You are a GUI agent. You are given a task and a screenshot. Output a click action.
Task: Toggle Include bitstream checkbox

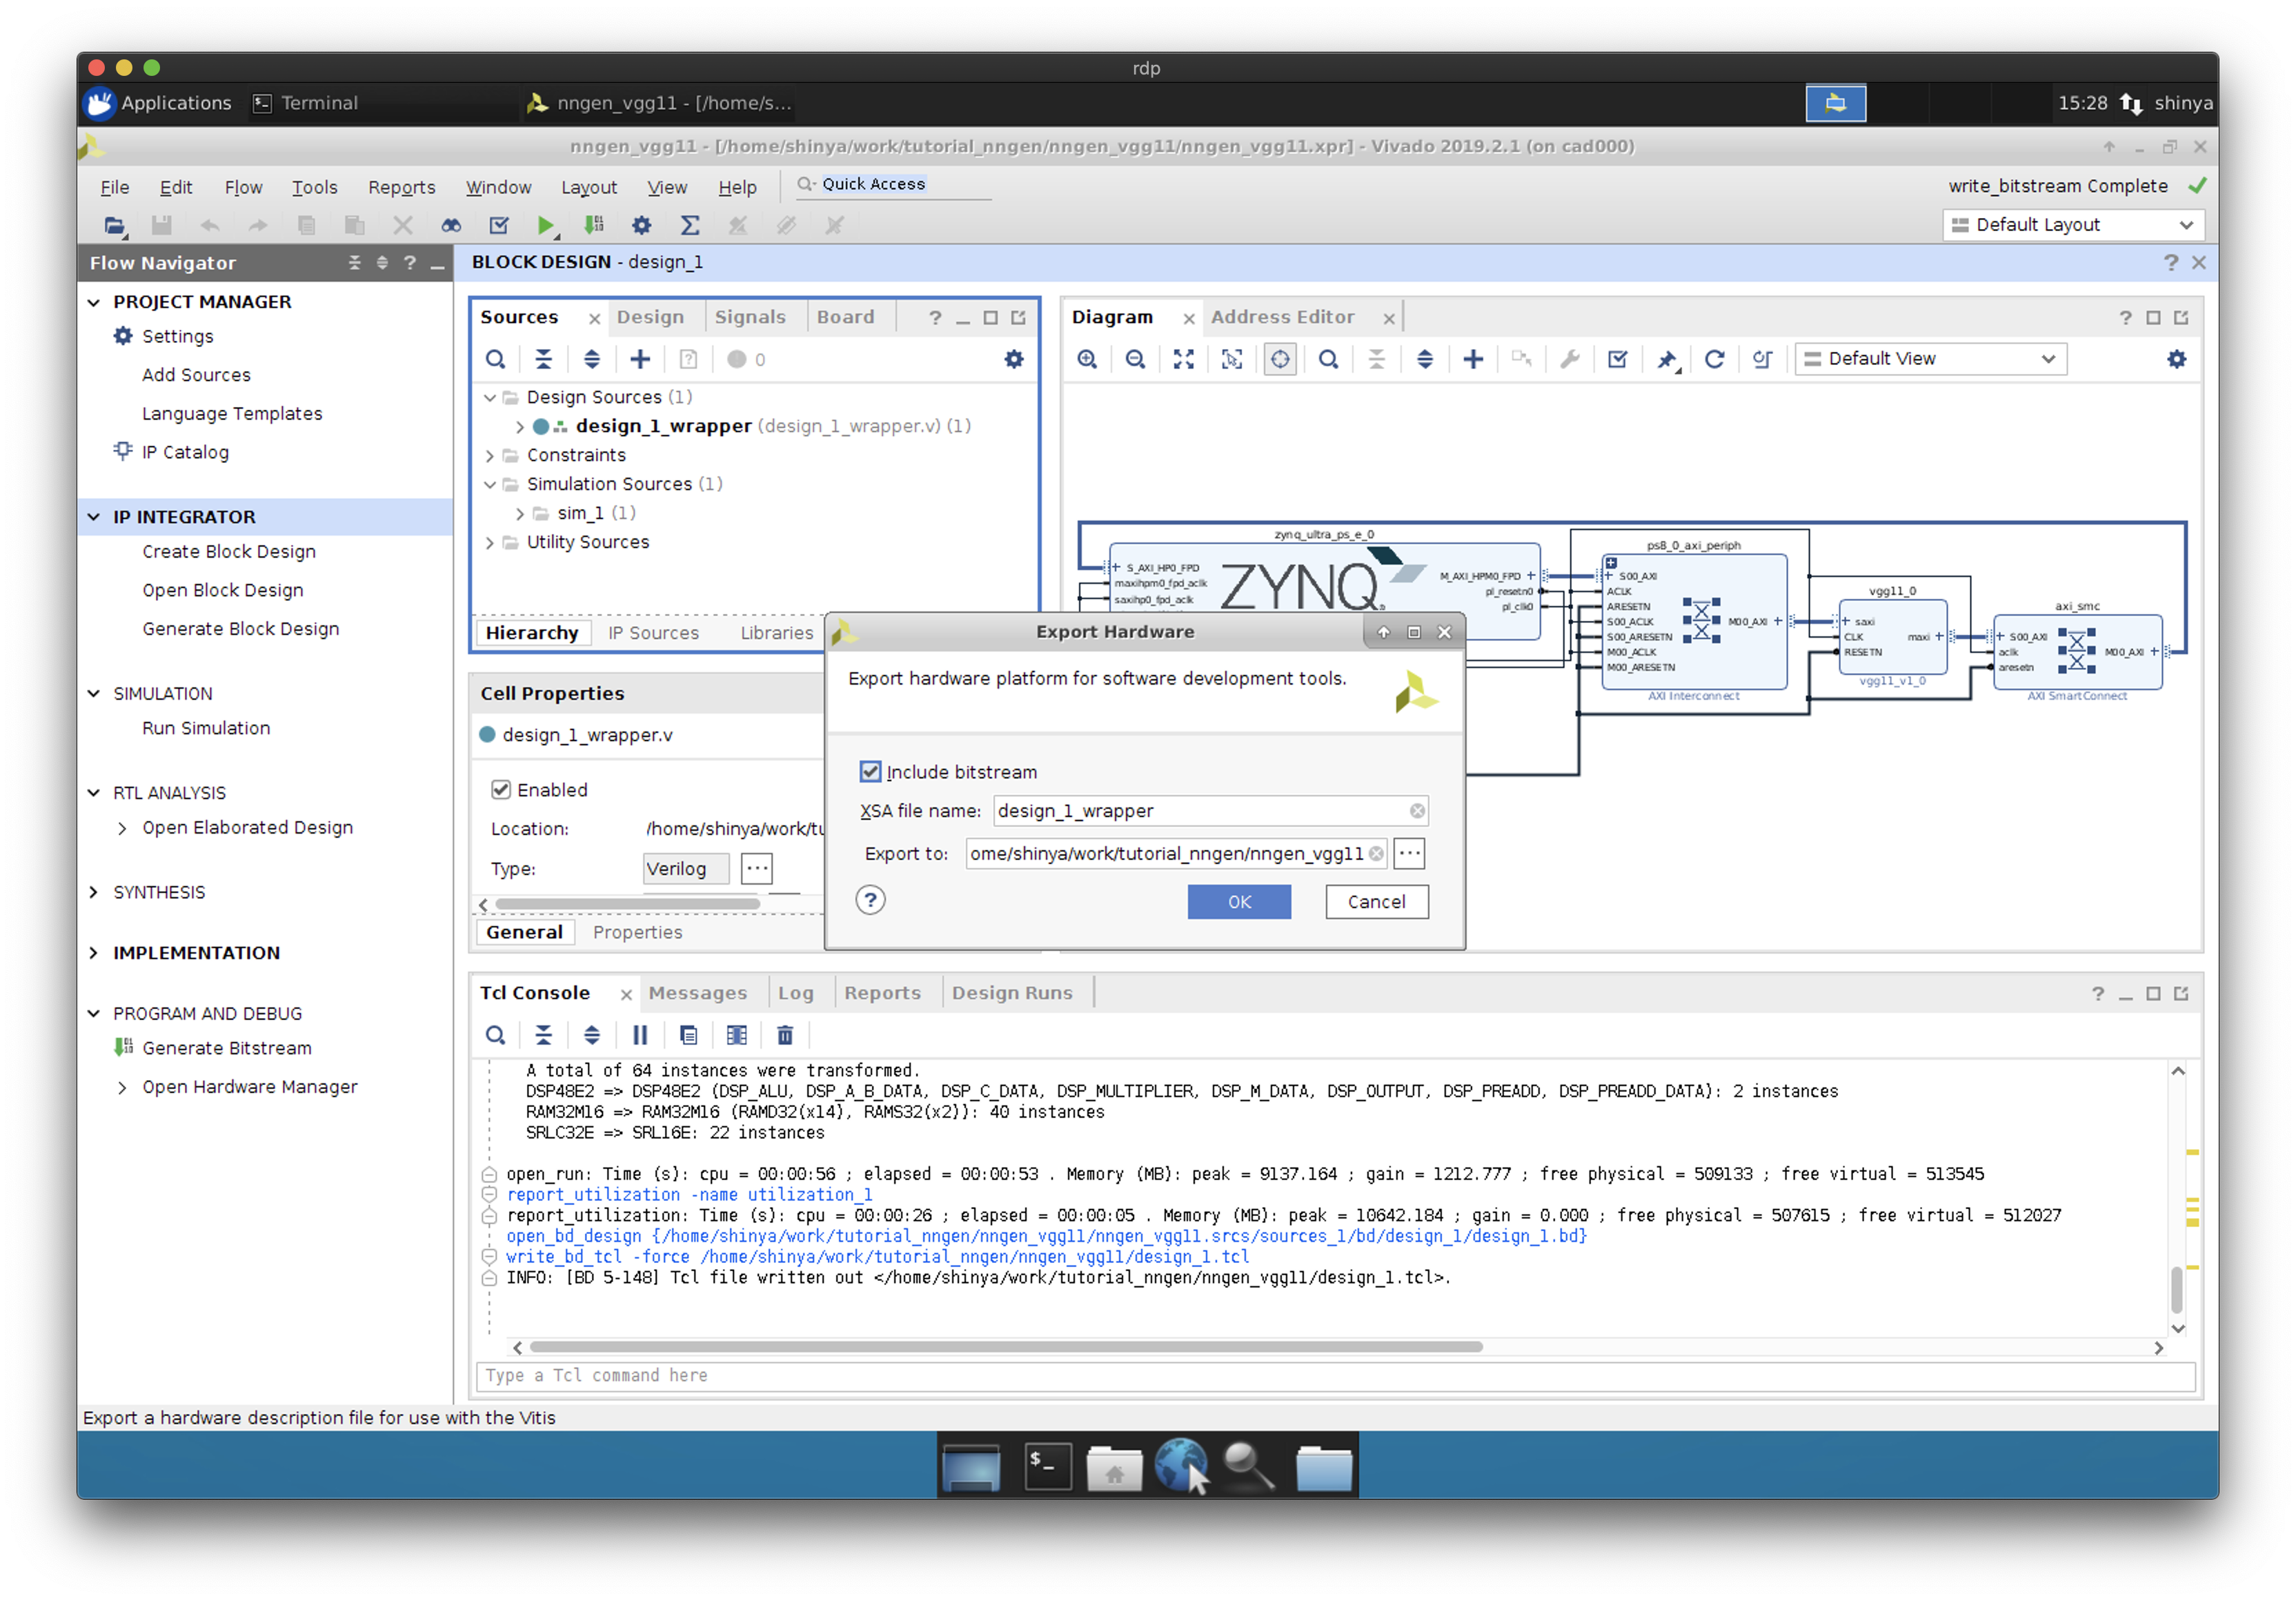[x=870, y=771]
